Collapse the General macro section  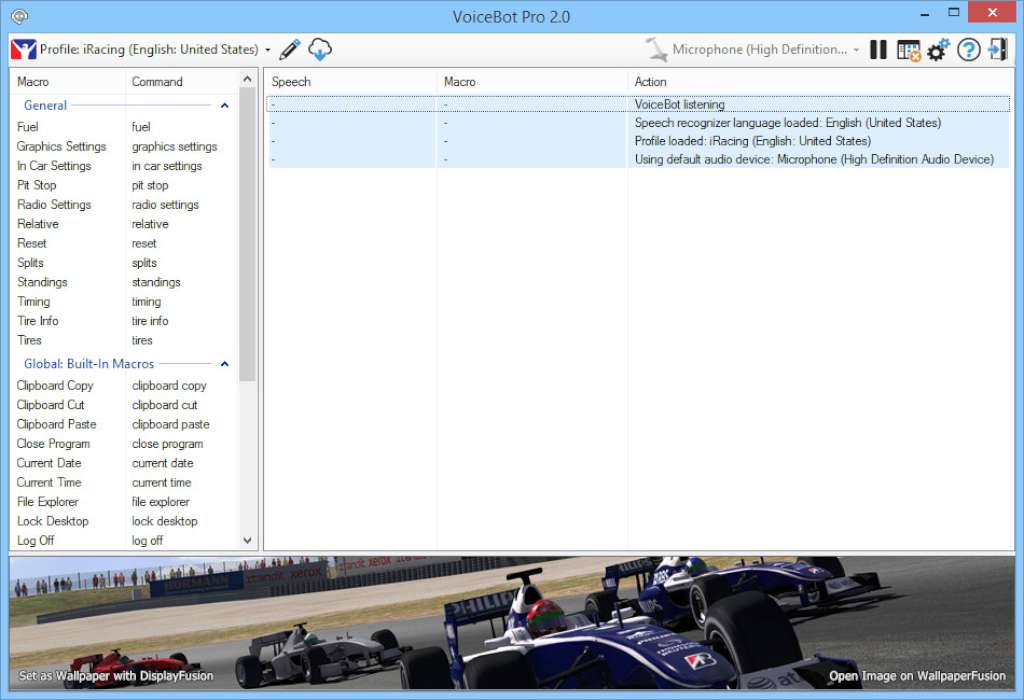[x=224, y=105]
